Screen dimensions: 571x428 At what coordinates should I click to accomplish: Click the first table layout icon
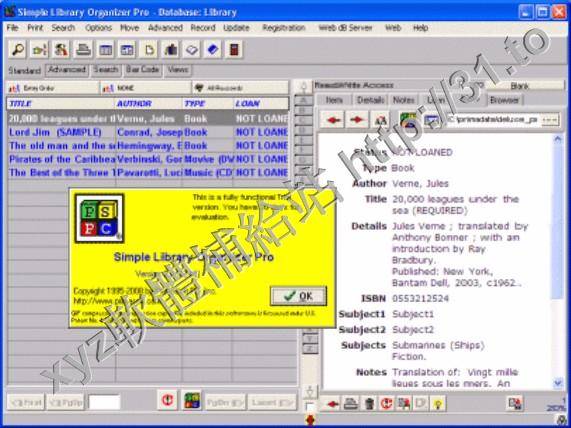point(105,50)
